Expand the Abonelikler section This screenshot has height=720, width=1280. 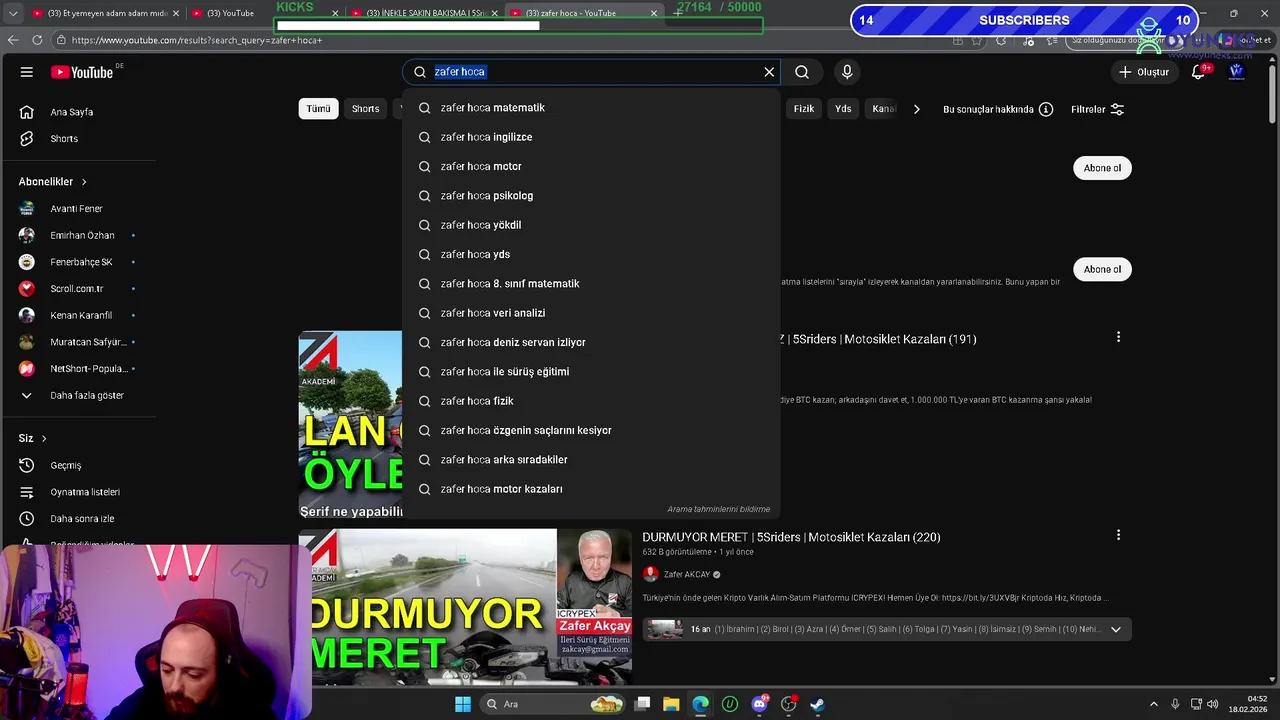pyautogui.click(x=53, y=182)
